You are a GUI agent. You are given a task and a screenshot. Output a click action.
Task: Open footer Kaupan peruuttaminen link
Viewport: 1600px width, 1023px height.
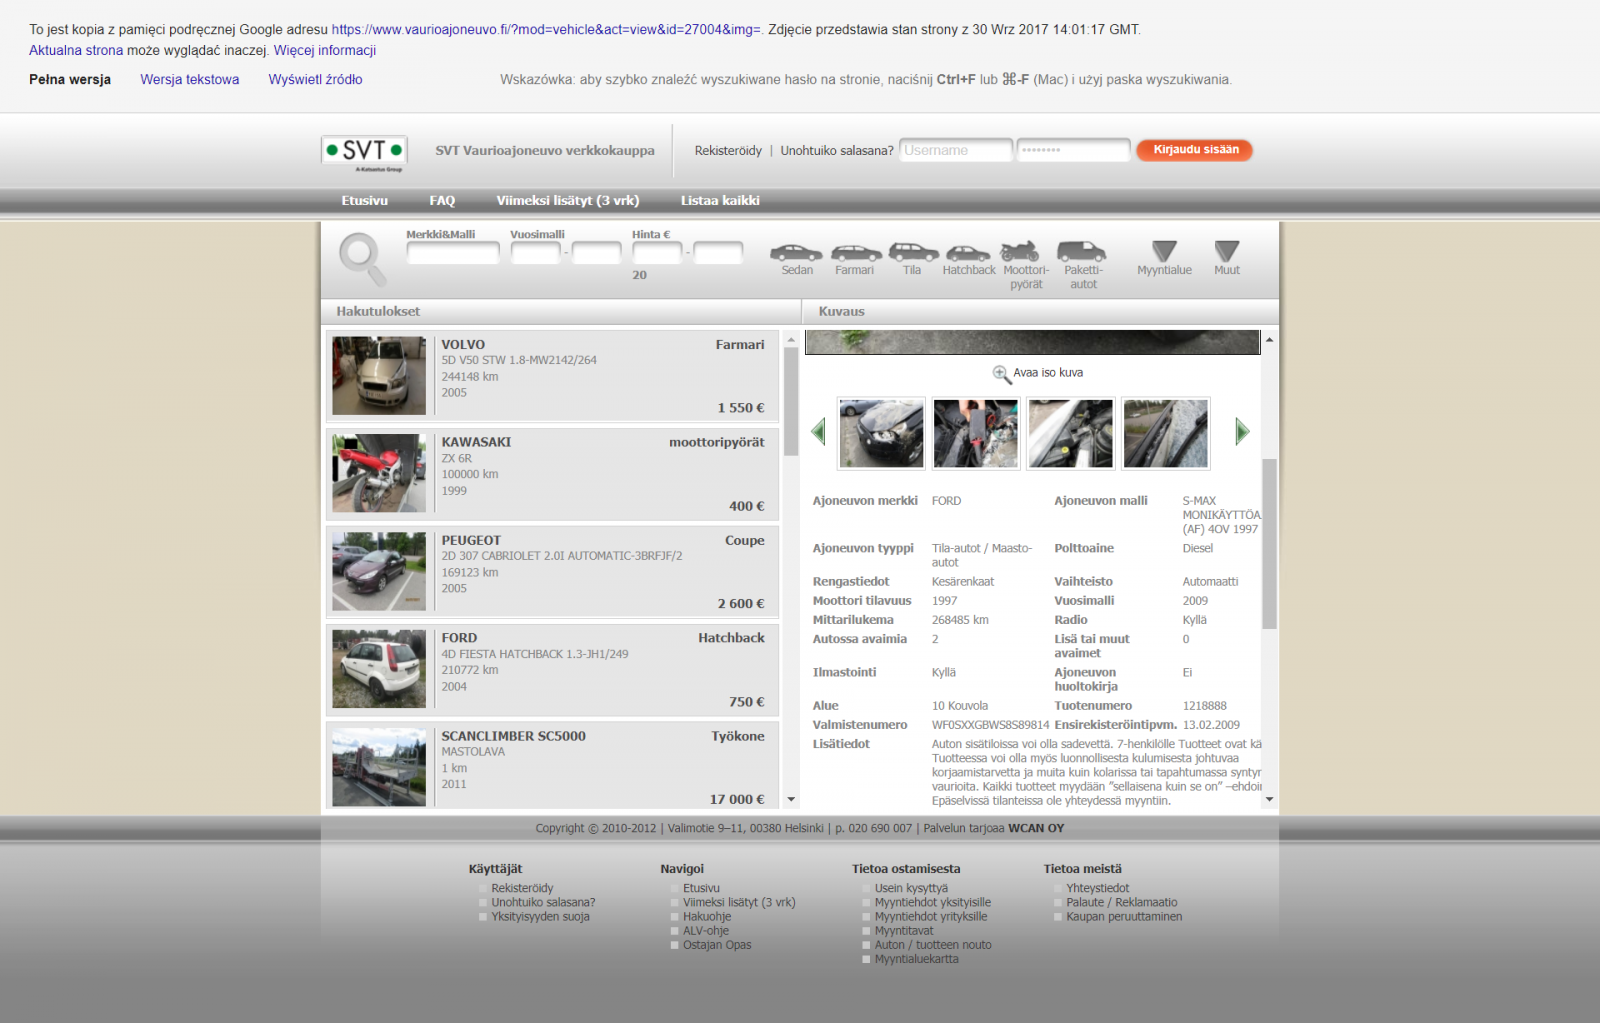coord(1124,917)
